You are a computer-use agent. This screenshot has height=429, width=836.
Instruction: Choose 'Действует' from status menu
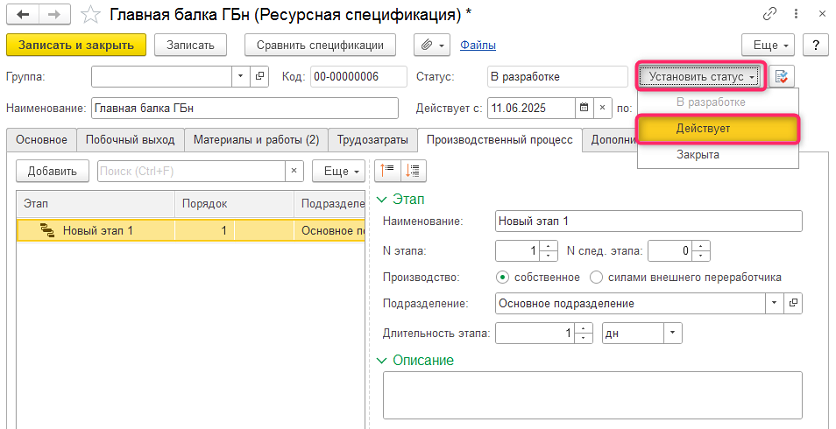[716, 129]
